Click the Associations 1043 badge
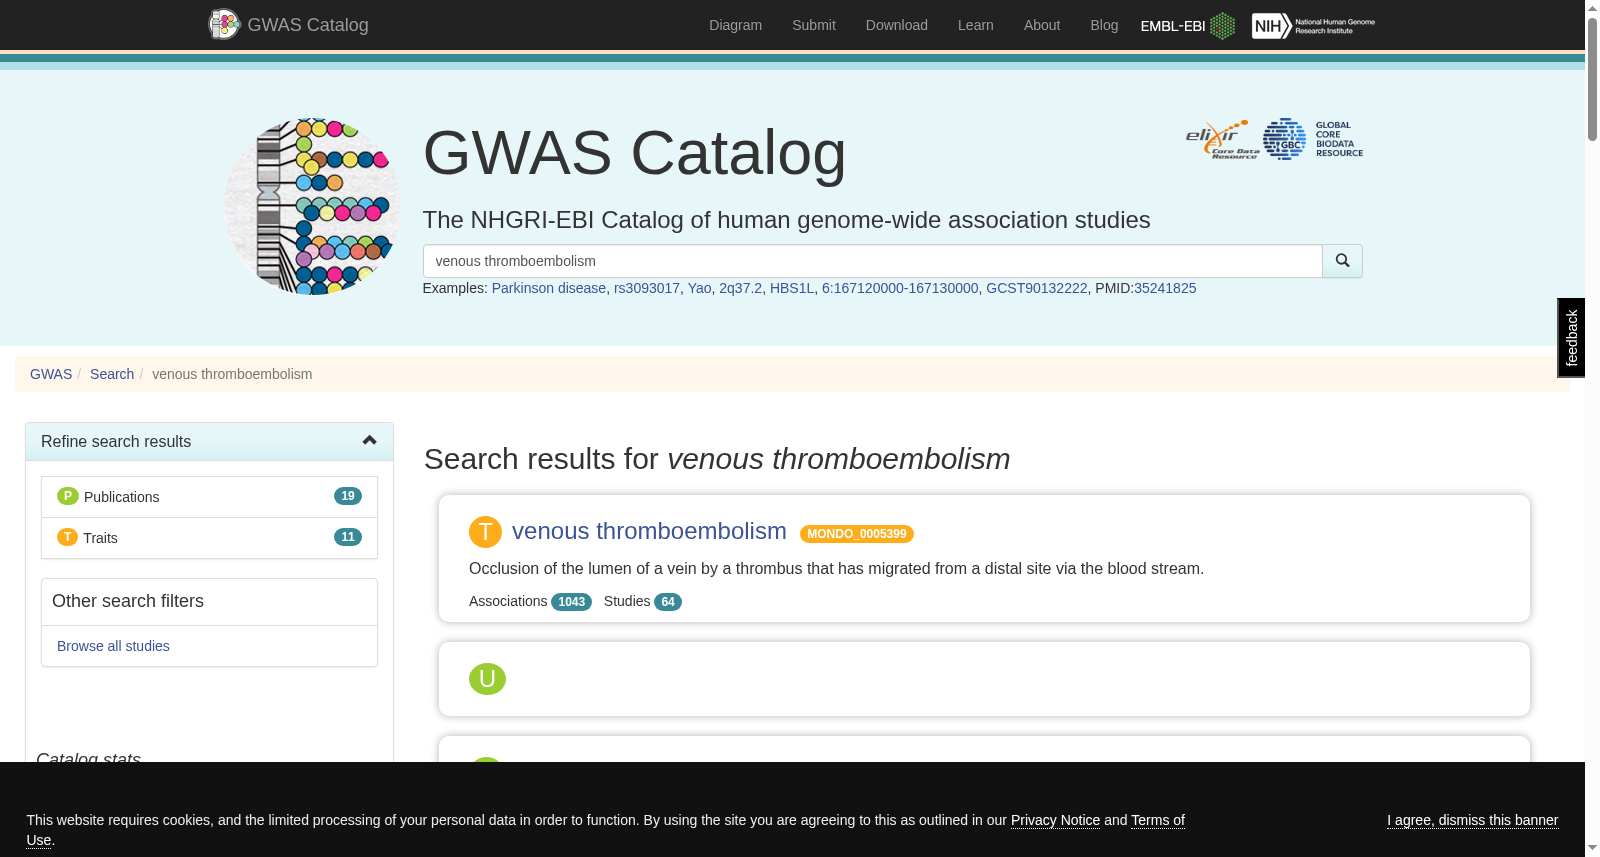The height and width of the screenshot is (857, 1600). (572, 602)
